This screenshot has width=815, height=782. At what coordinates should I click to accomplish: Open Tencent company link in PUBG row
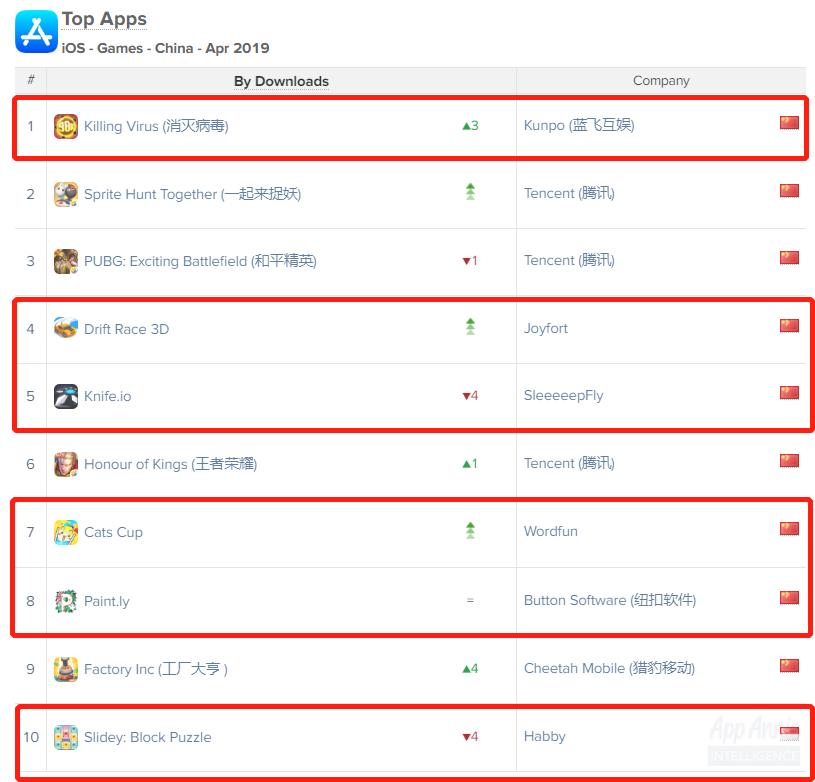point(569,260)
